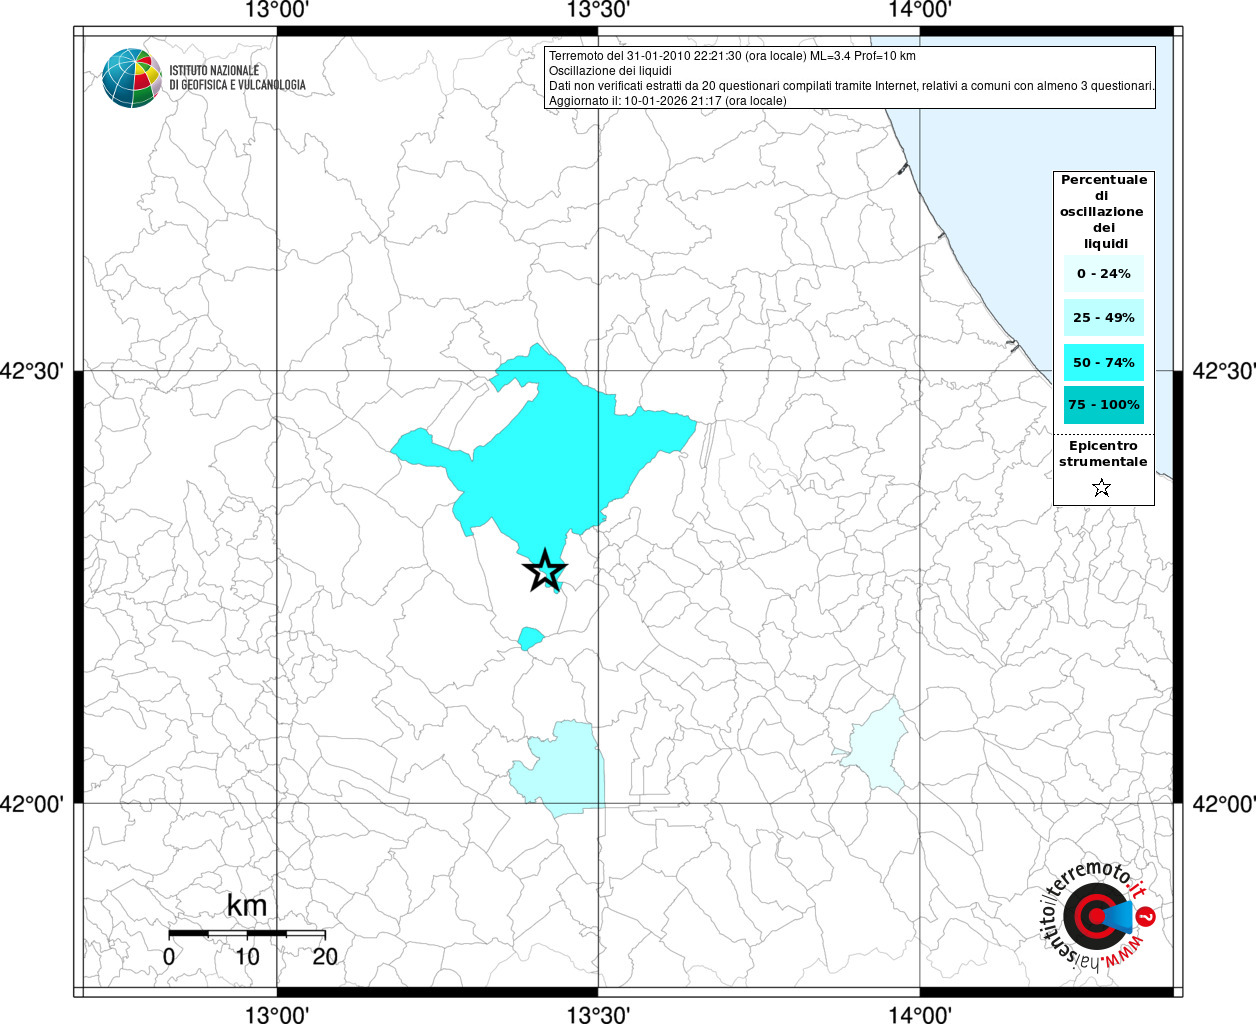The image size is (1256, 1024).
Task: Click the top axis label 13°30'
Action: [x=598, y=11]
